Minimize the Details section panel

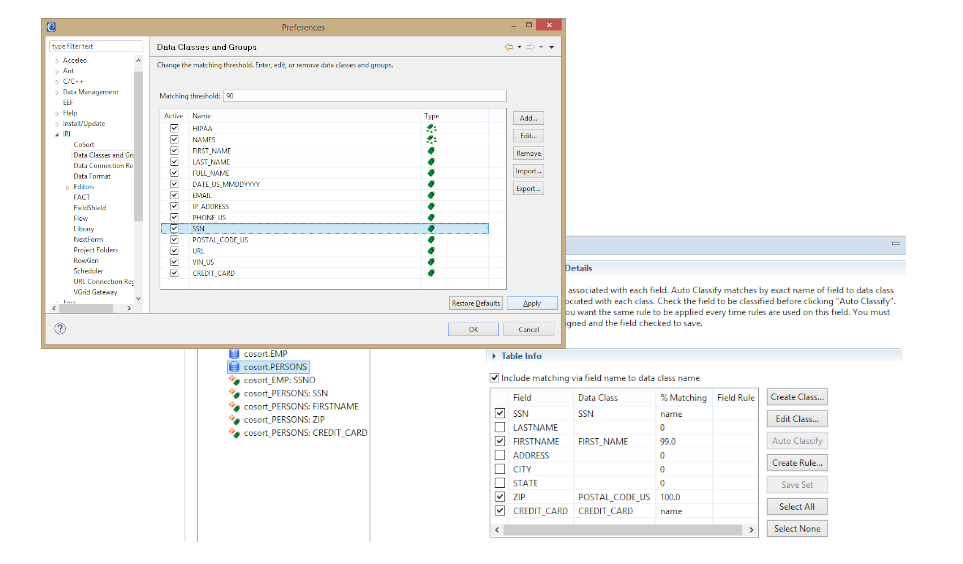[x=895, y=244]
